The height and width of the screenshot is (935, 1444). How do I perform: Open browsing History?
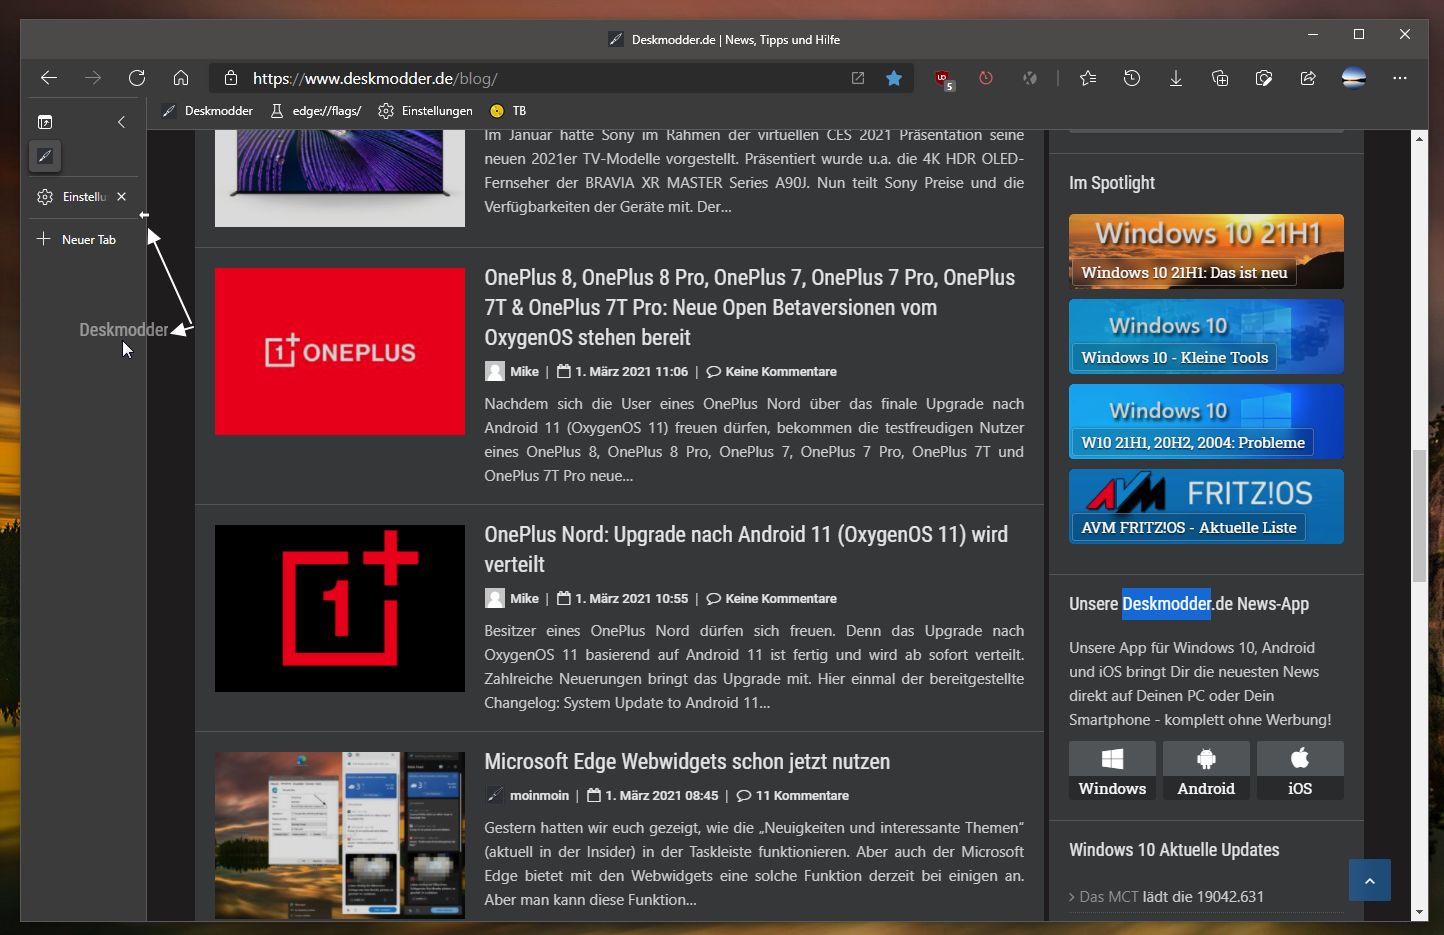[x=1132, y=78]
